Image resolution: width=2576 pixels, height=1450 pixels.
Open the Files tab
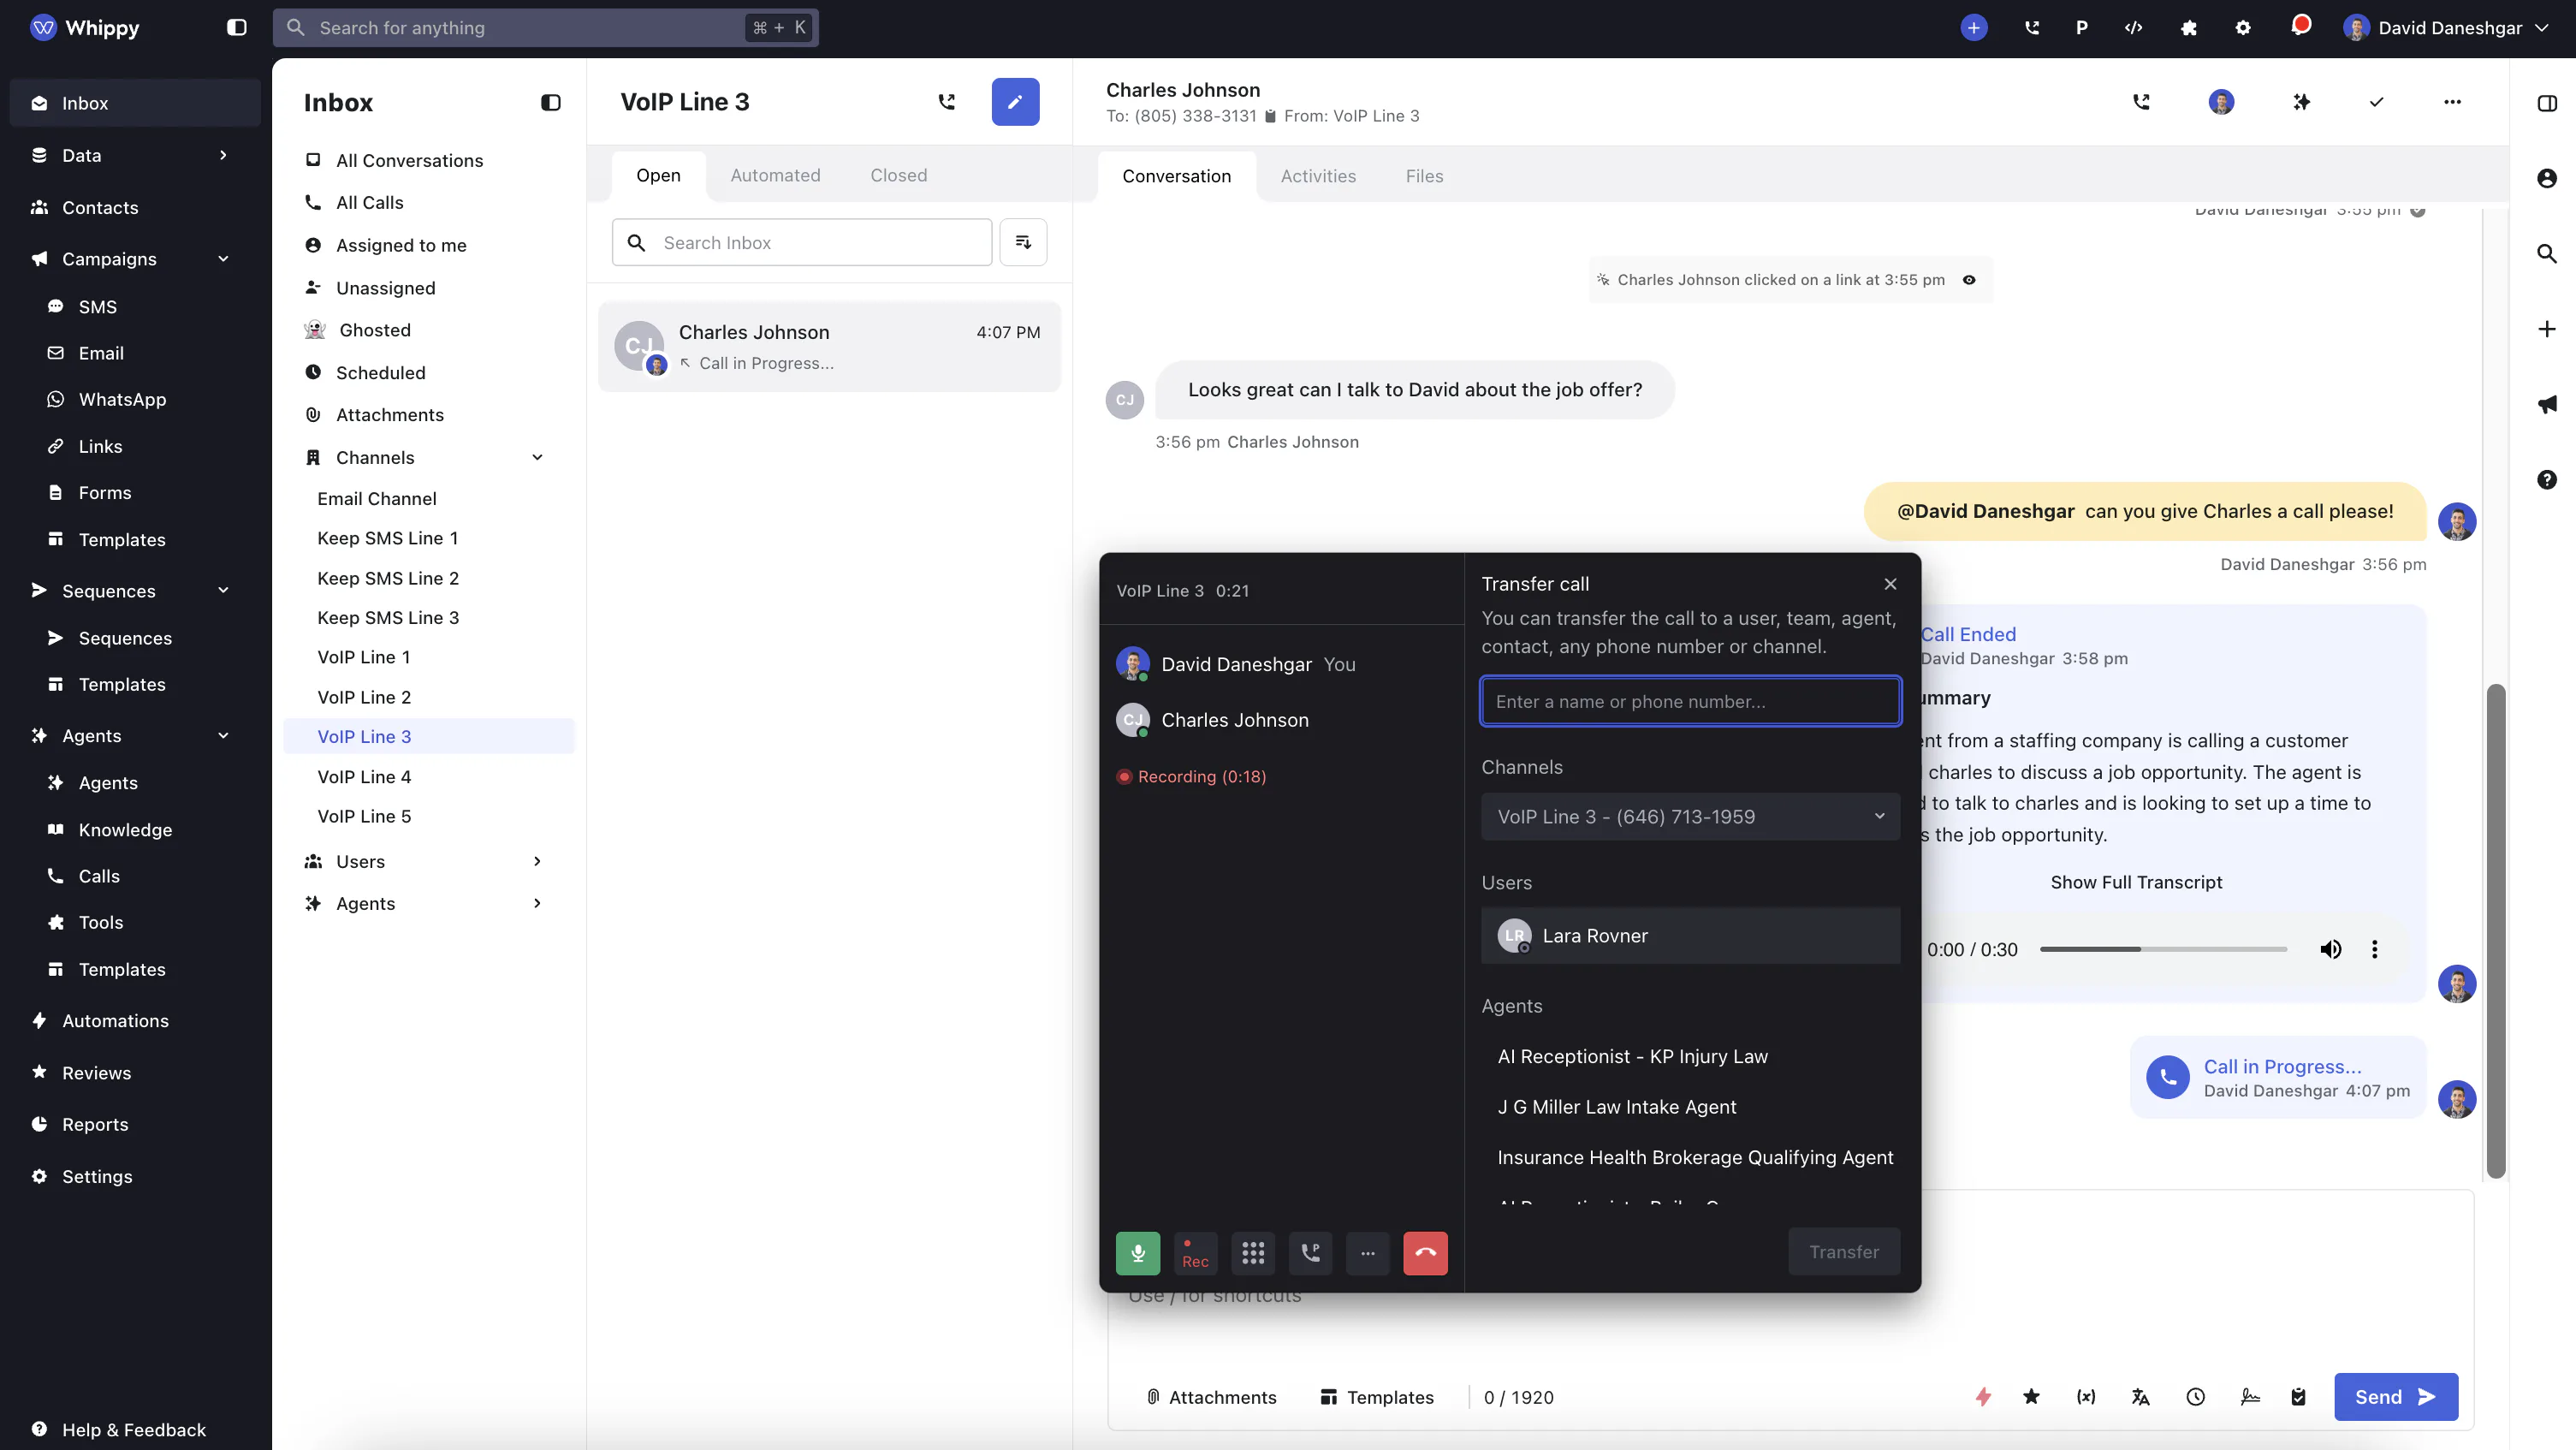click(1424, 176)
